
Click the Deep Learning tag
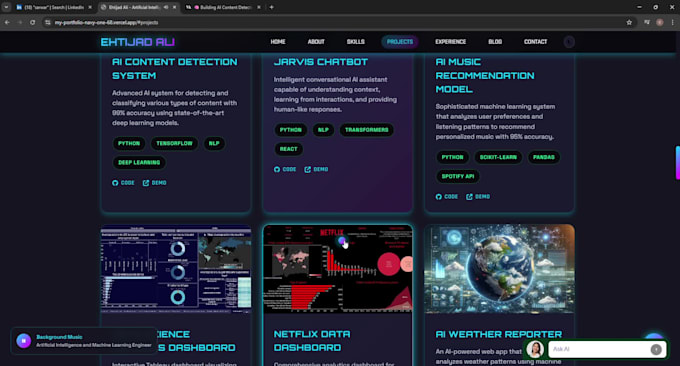(x=139, y=163)
